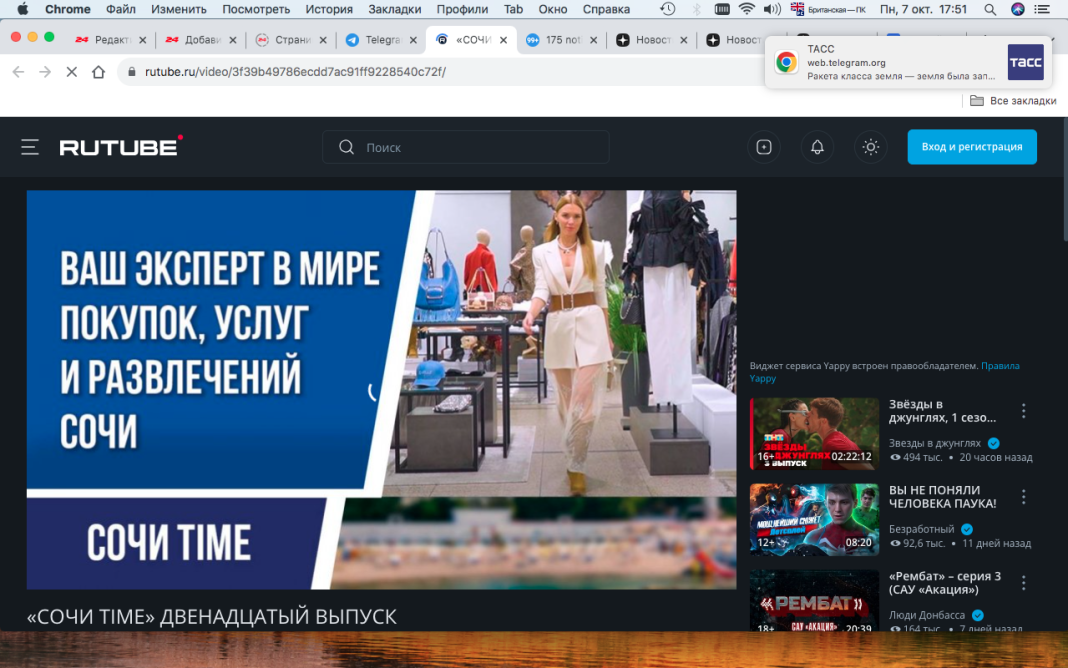This screenshot has height=668, width=1068.
Task: Open kebab menu for ВЫ НЕ ПОНЯЛИ ЧЕЛОВЕКА ПАУКА
Action: [x=1023, y=496]
